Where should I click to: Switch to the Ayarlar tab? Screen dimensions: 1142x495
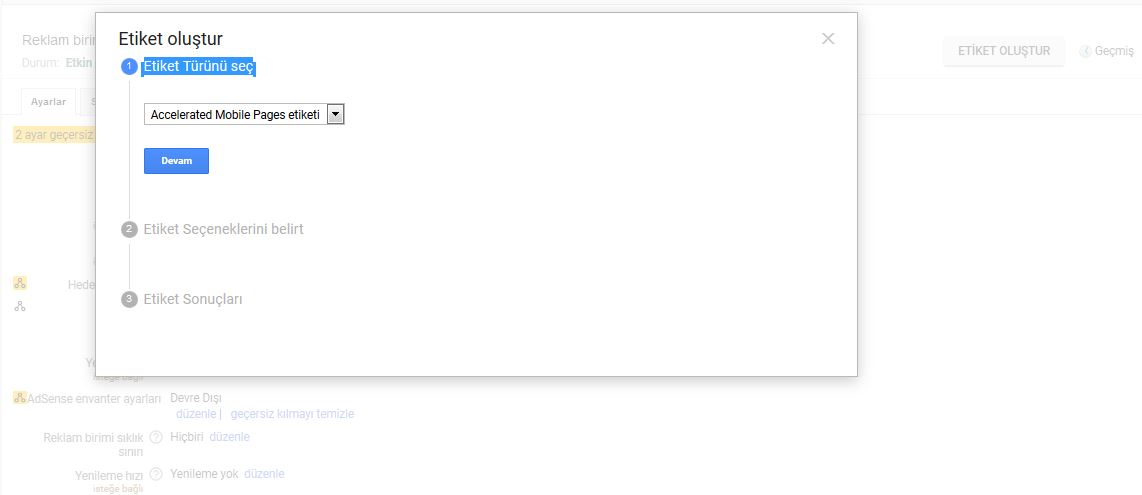tap(48, 102)
